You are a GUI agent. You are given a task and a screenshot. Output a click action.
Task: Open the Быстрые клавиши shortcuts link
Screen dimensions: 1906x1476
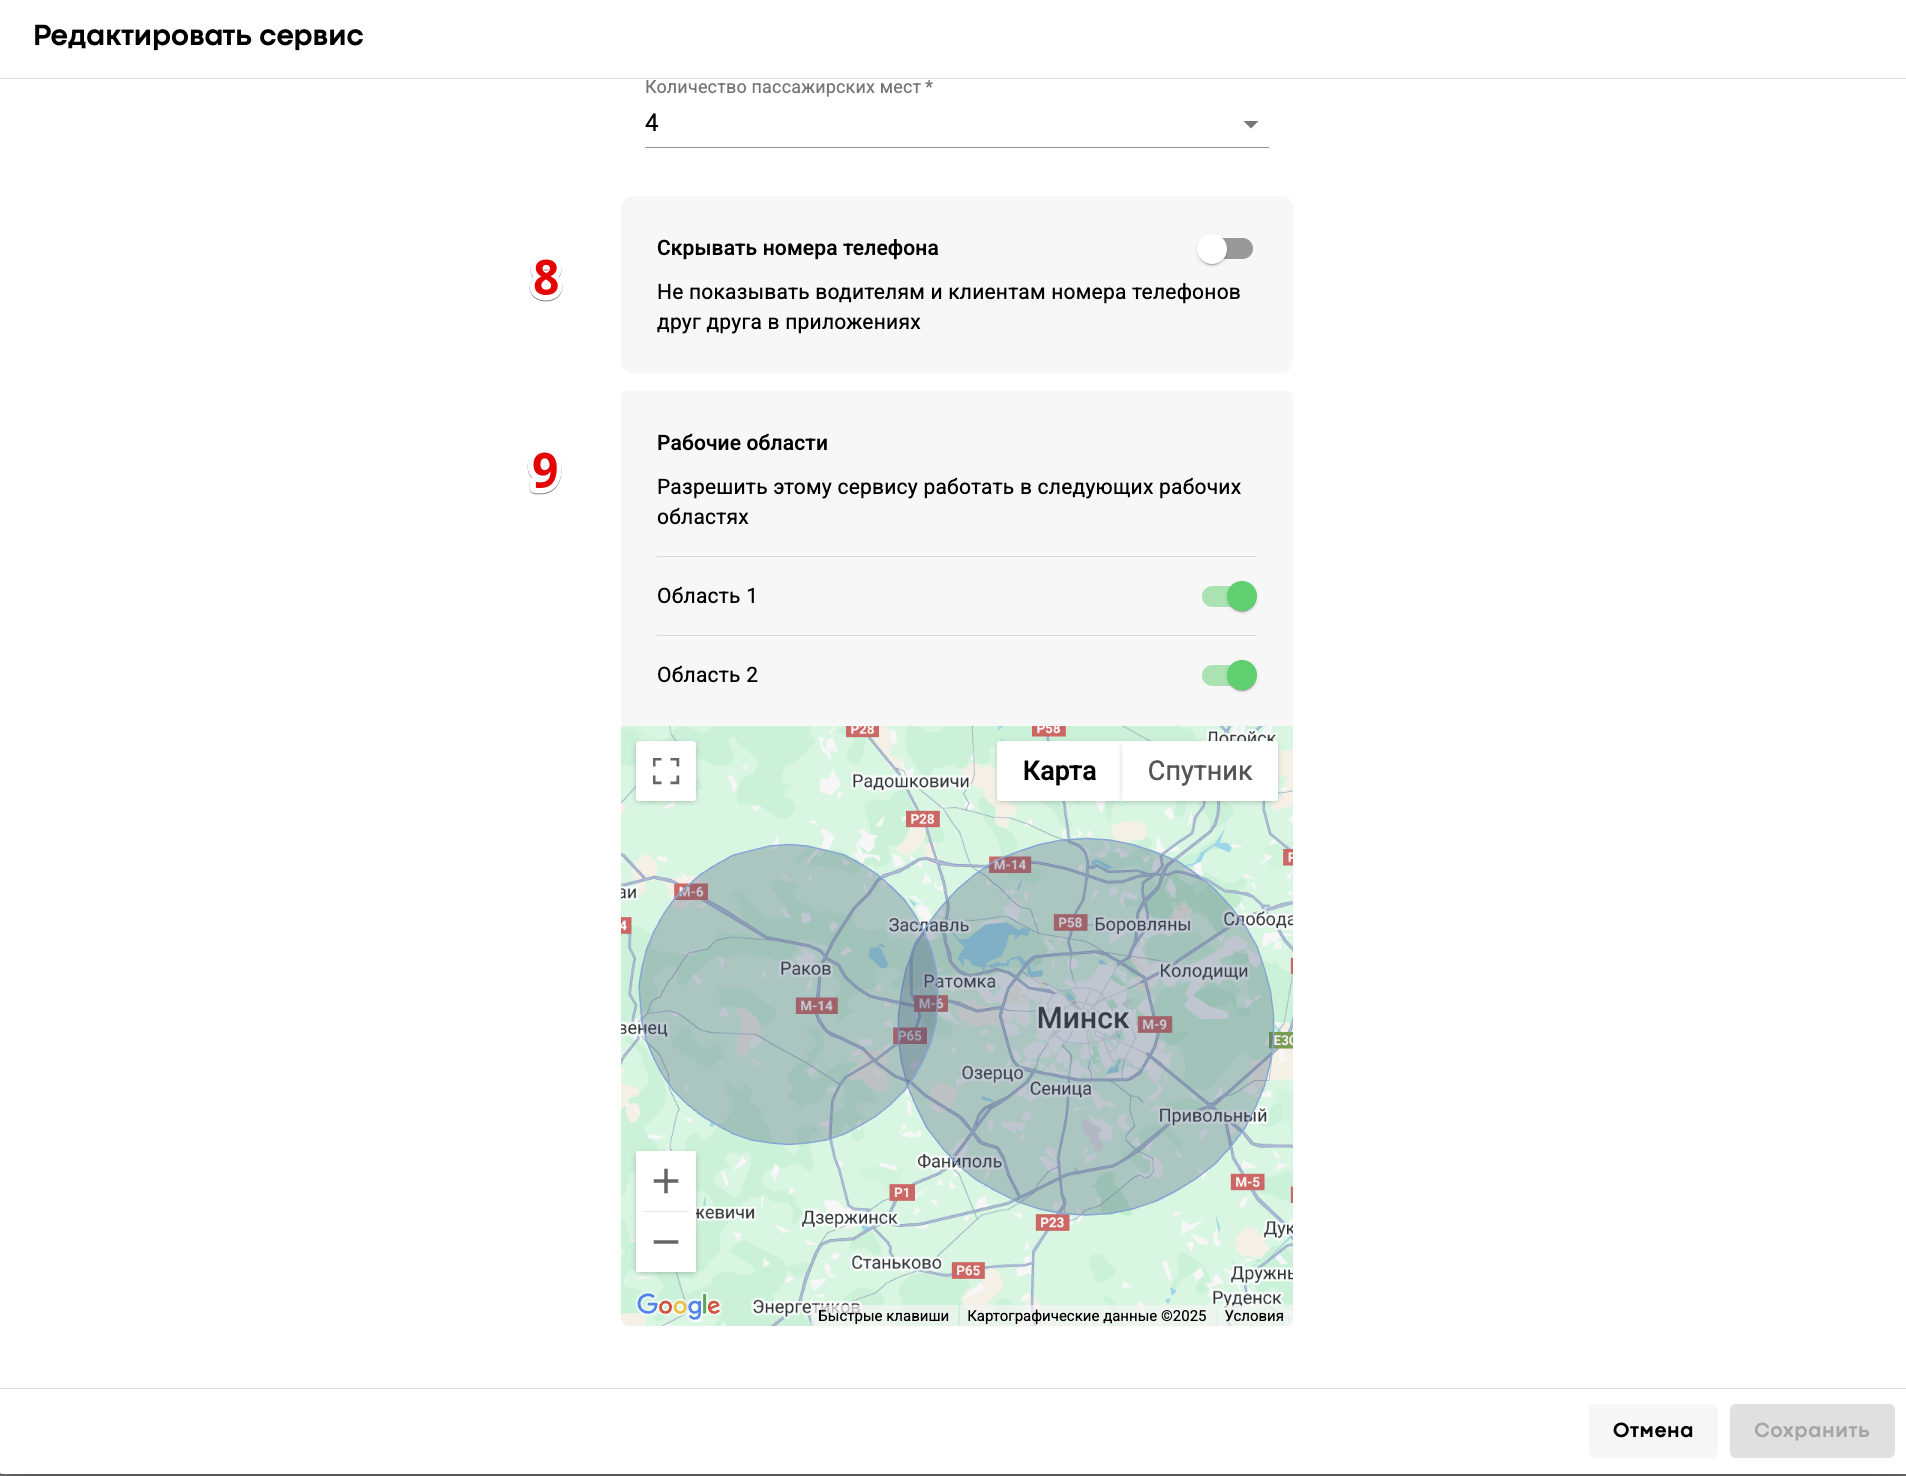tap(883, 1316)
